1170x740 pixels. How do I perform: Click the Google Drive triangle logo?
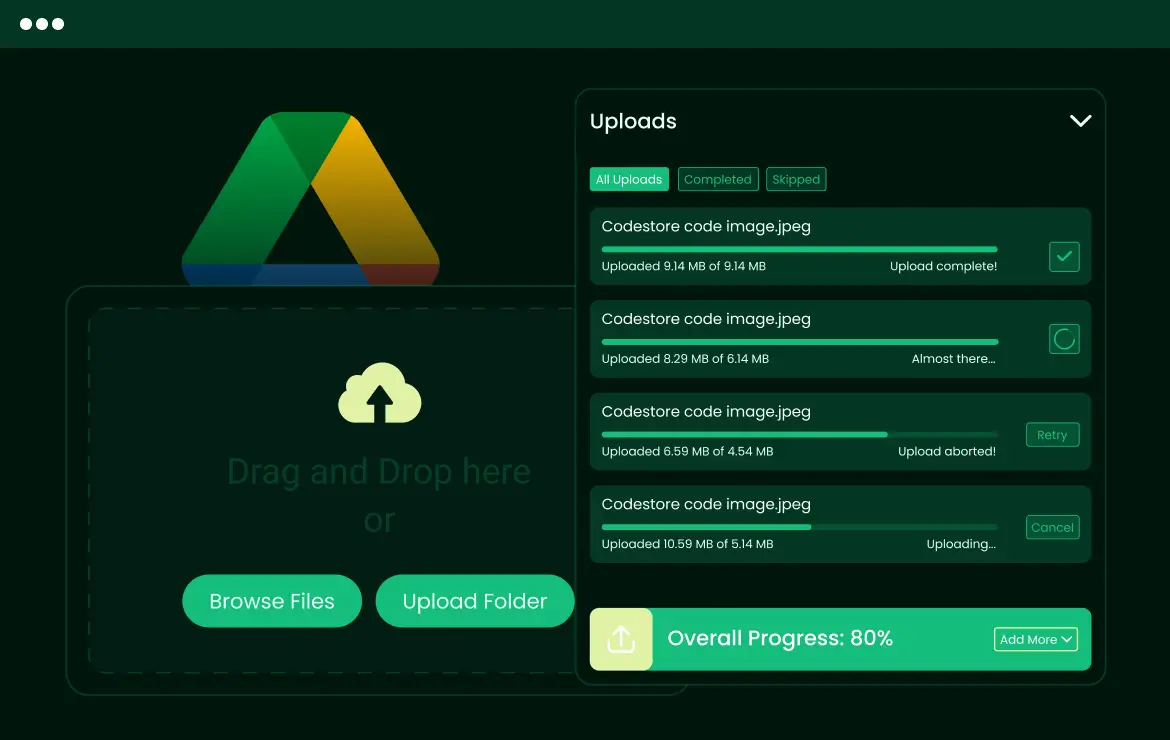tap(310, 199)
